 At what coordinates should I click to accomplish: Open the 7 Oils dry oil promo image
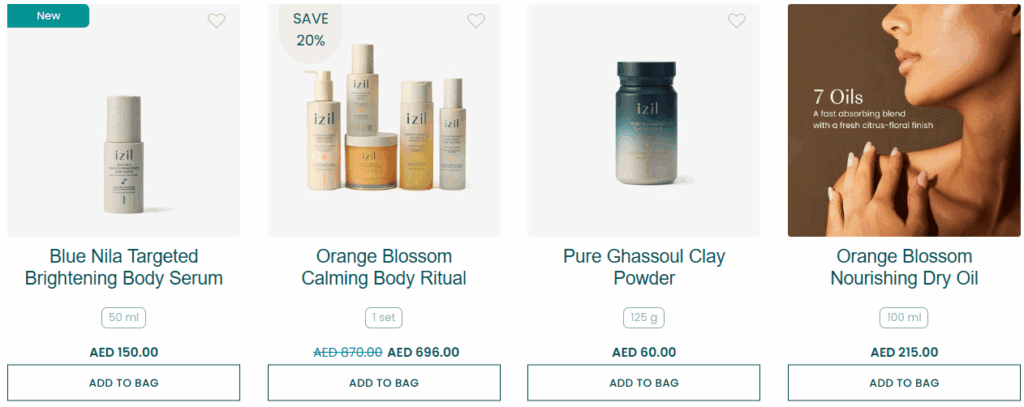click(904, 120)
